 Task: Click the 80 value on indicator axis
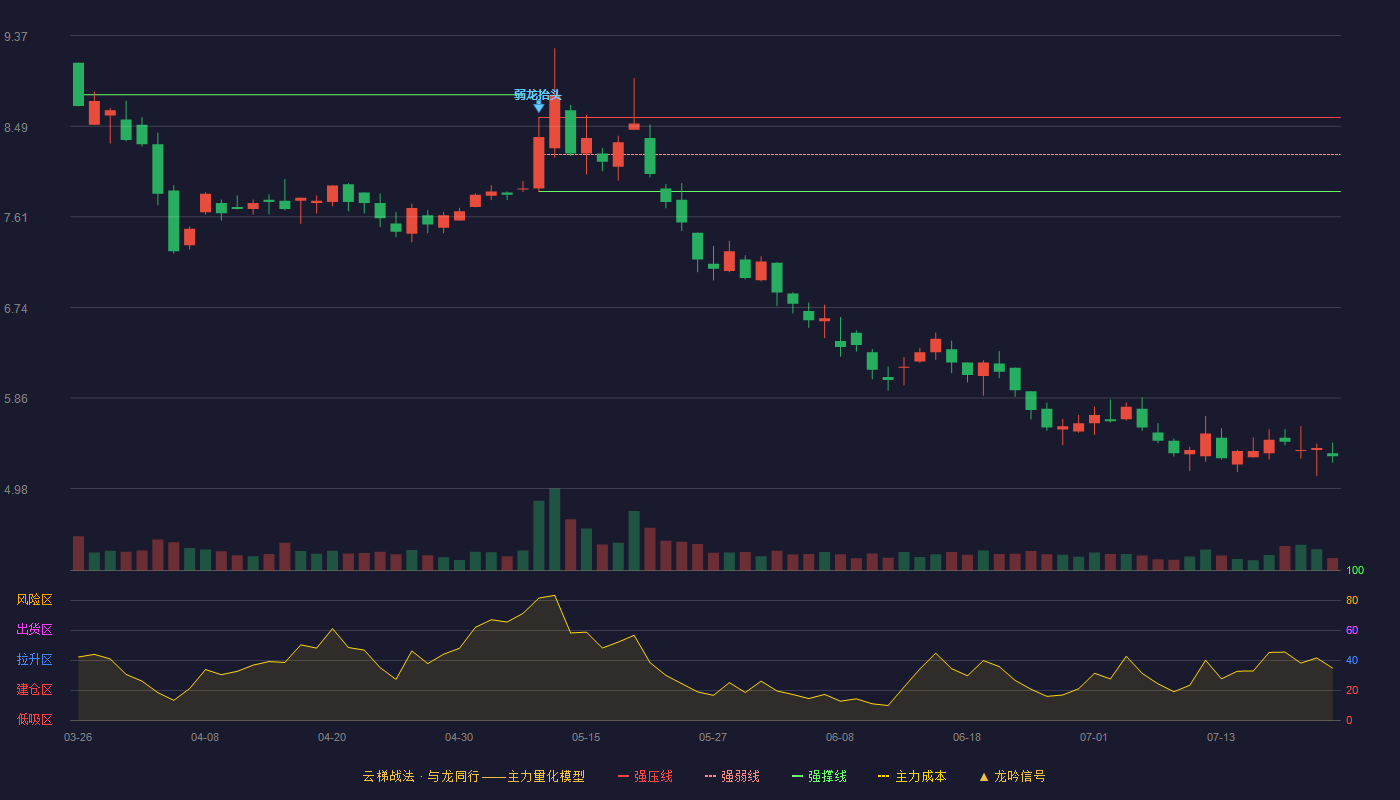pos(1352,600)
